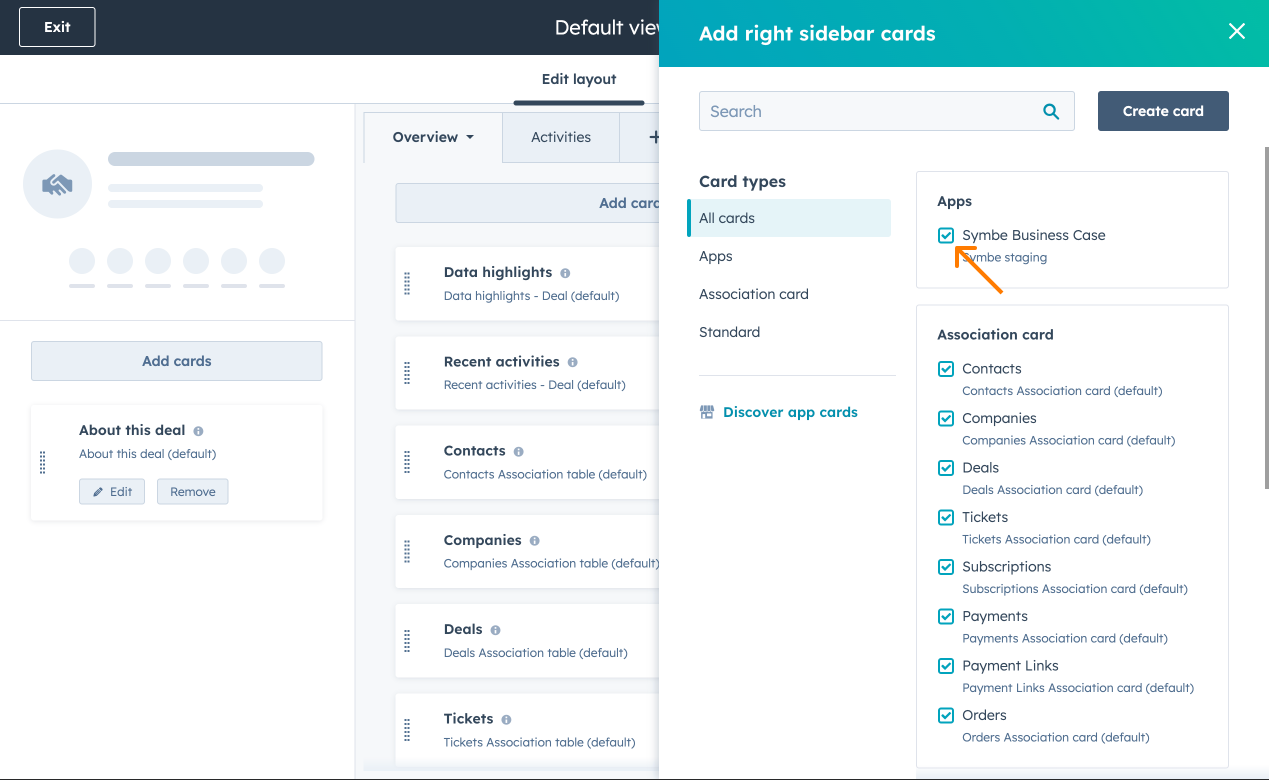
Task: Show All cards card type
Action: coord(789,218)
